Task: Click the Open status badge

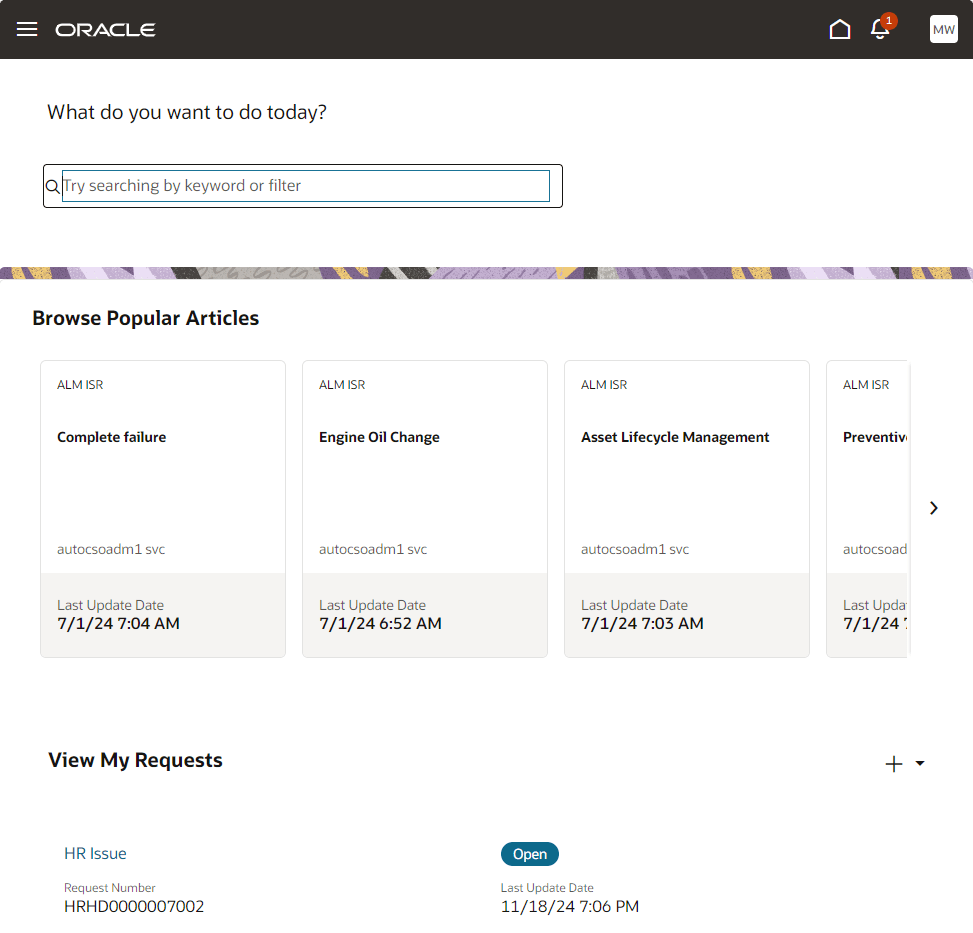Action: click(529, 854)
